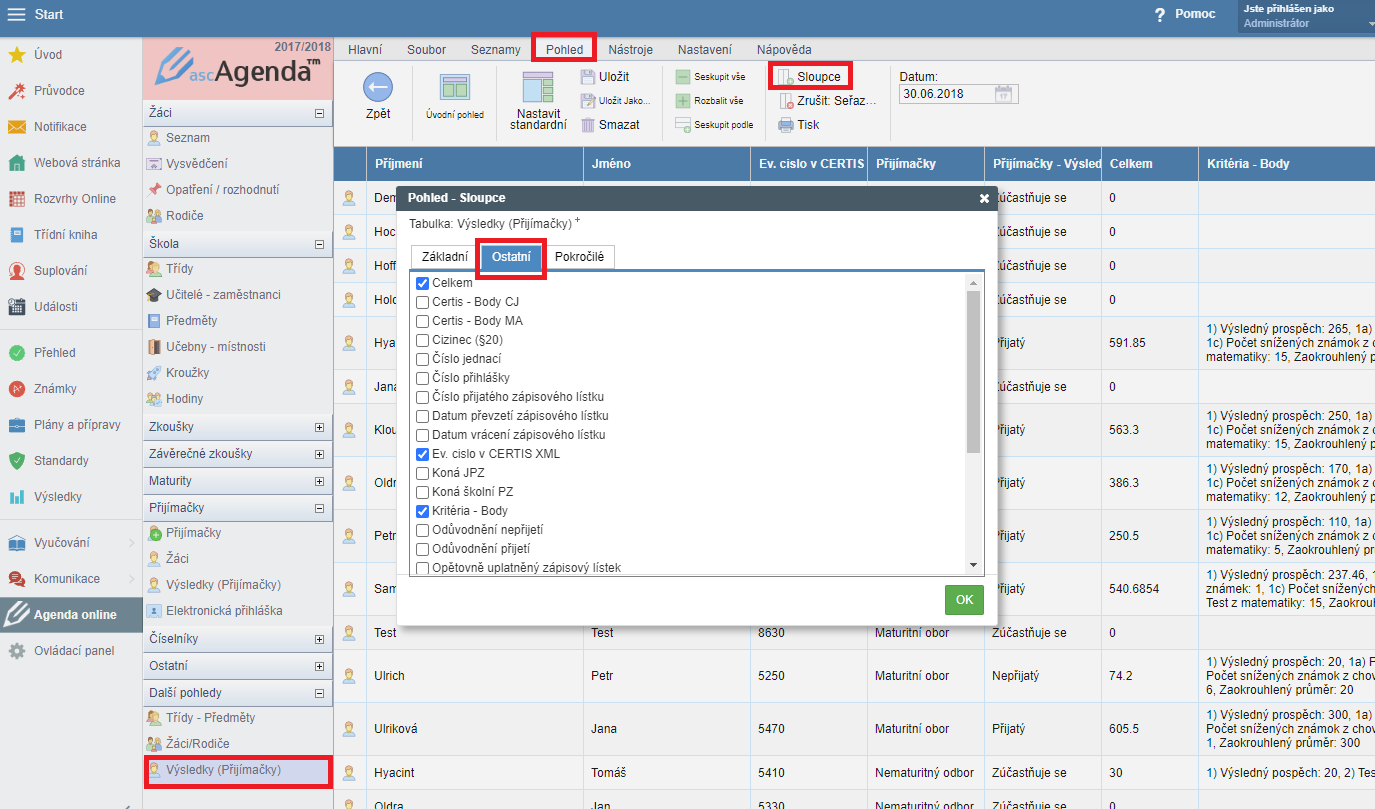Open the calendar picker next to Datum
Image resolution: width=1375 pixels, height=809 pixels.
pos(1005,94)
